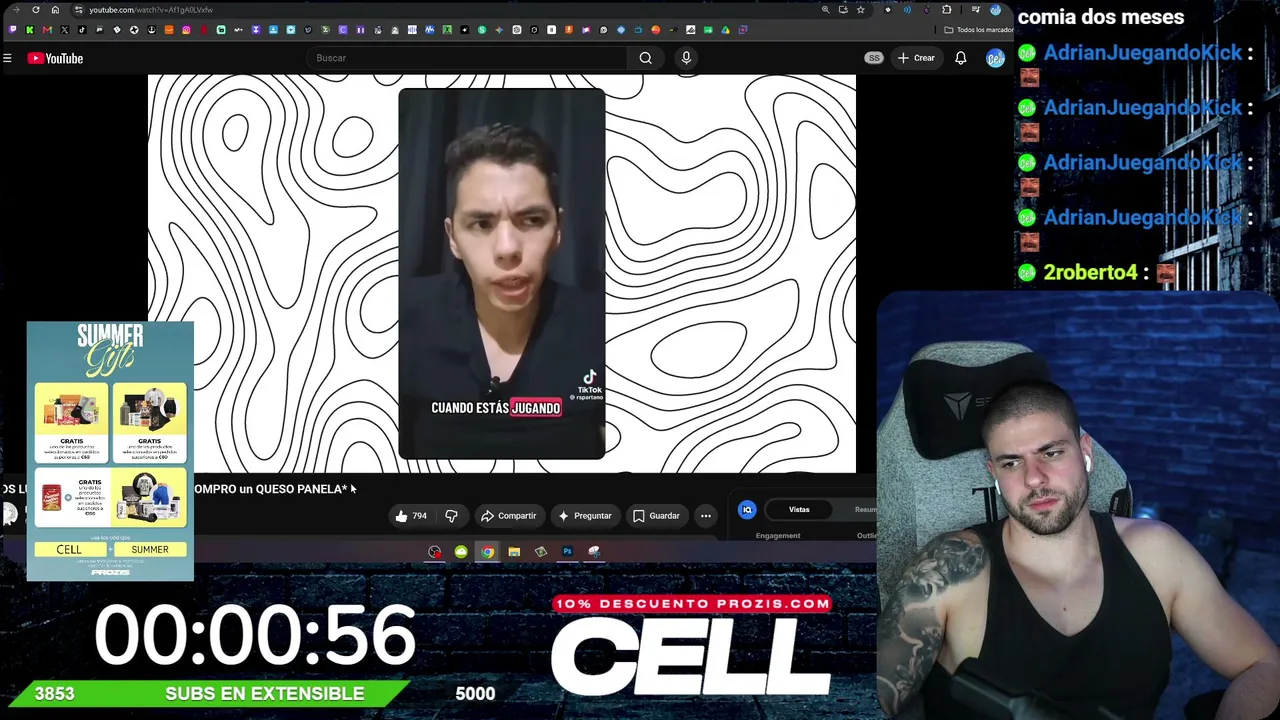Reload the page in the browser

[36, 10]
